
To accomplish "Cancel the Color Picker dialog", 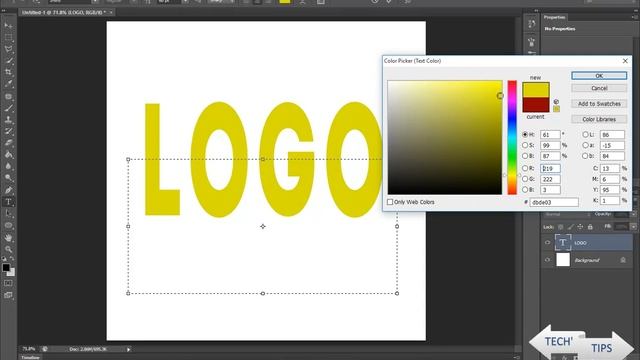I will pos(599,88).
